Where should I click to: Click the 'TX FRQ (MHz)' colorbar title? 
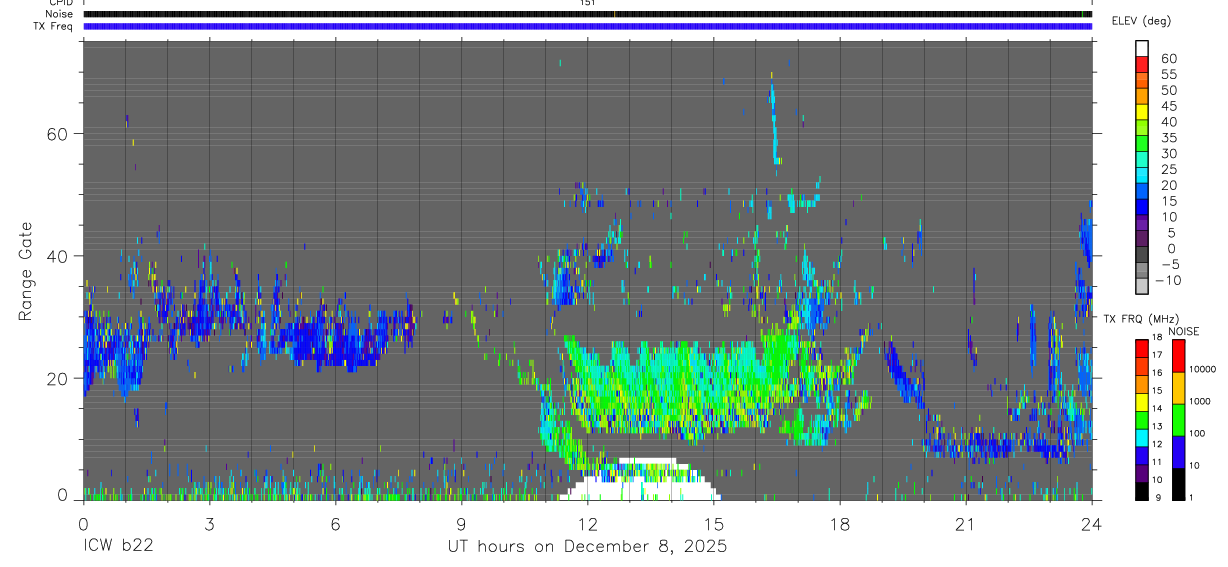[x=1140, y=318]
